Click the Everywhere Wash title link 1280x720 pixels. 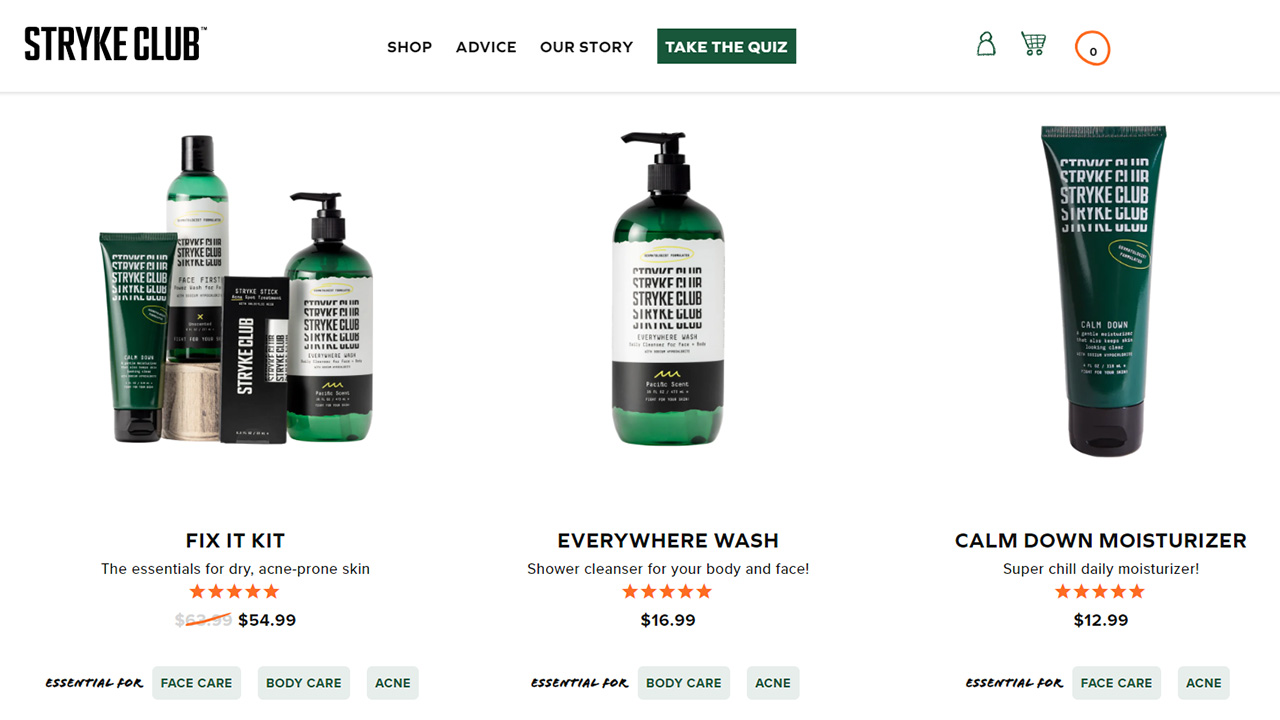[x=668, y=541]
